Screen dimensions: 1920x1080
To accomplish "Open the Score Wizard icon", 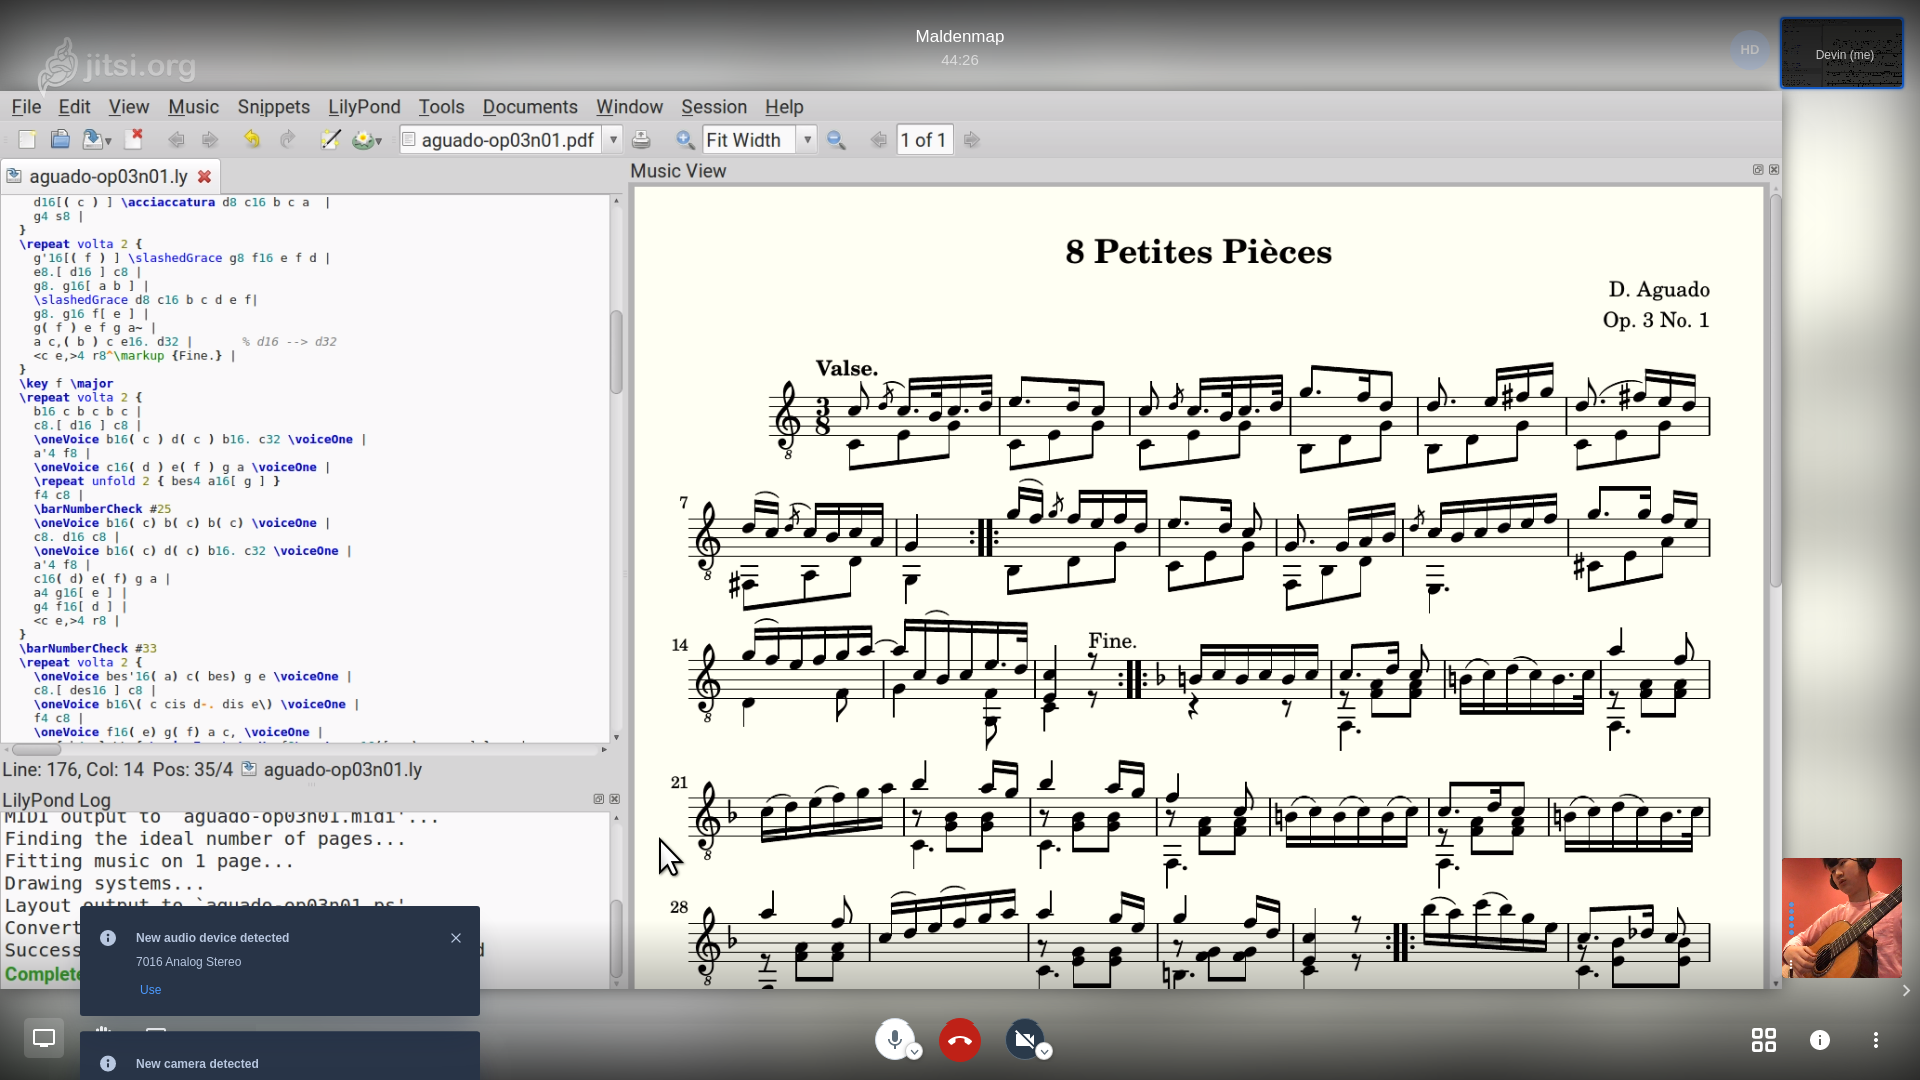I will pos(330,140).
